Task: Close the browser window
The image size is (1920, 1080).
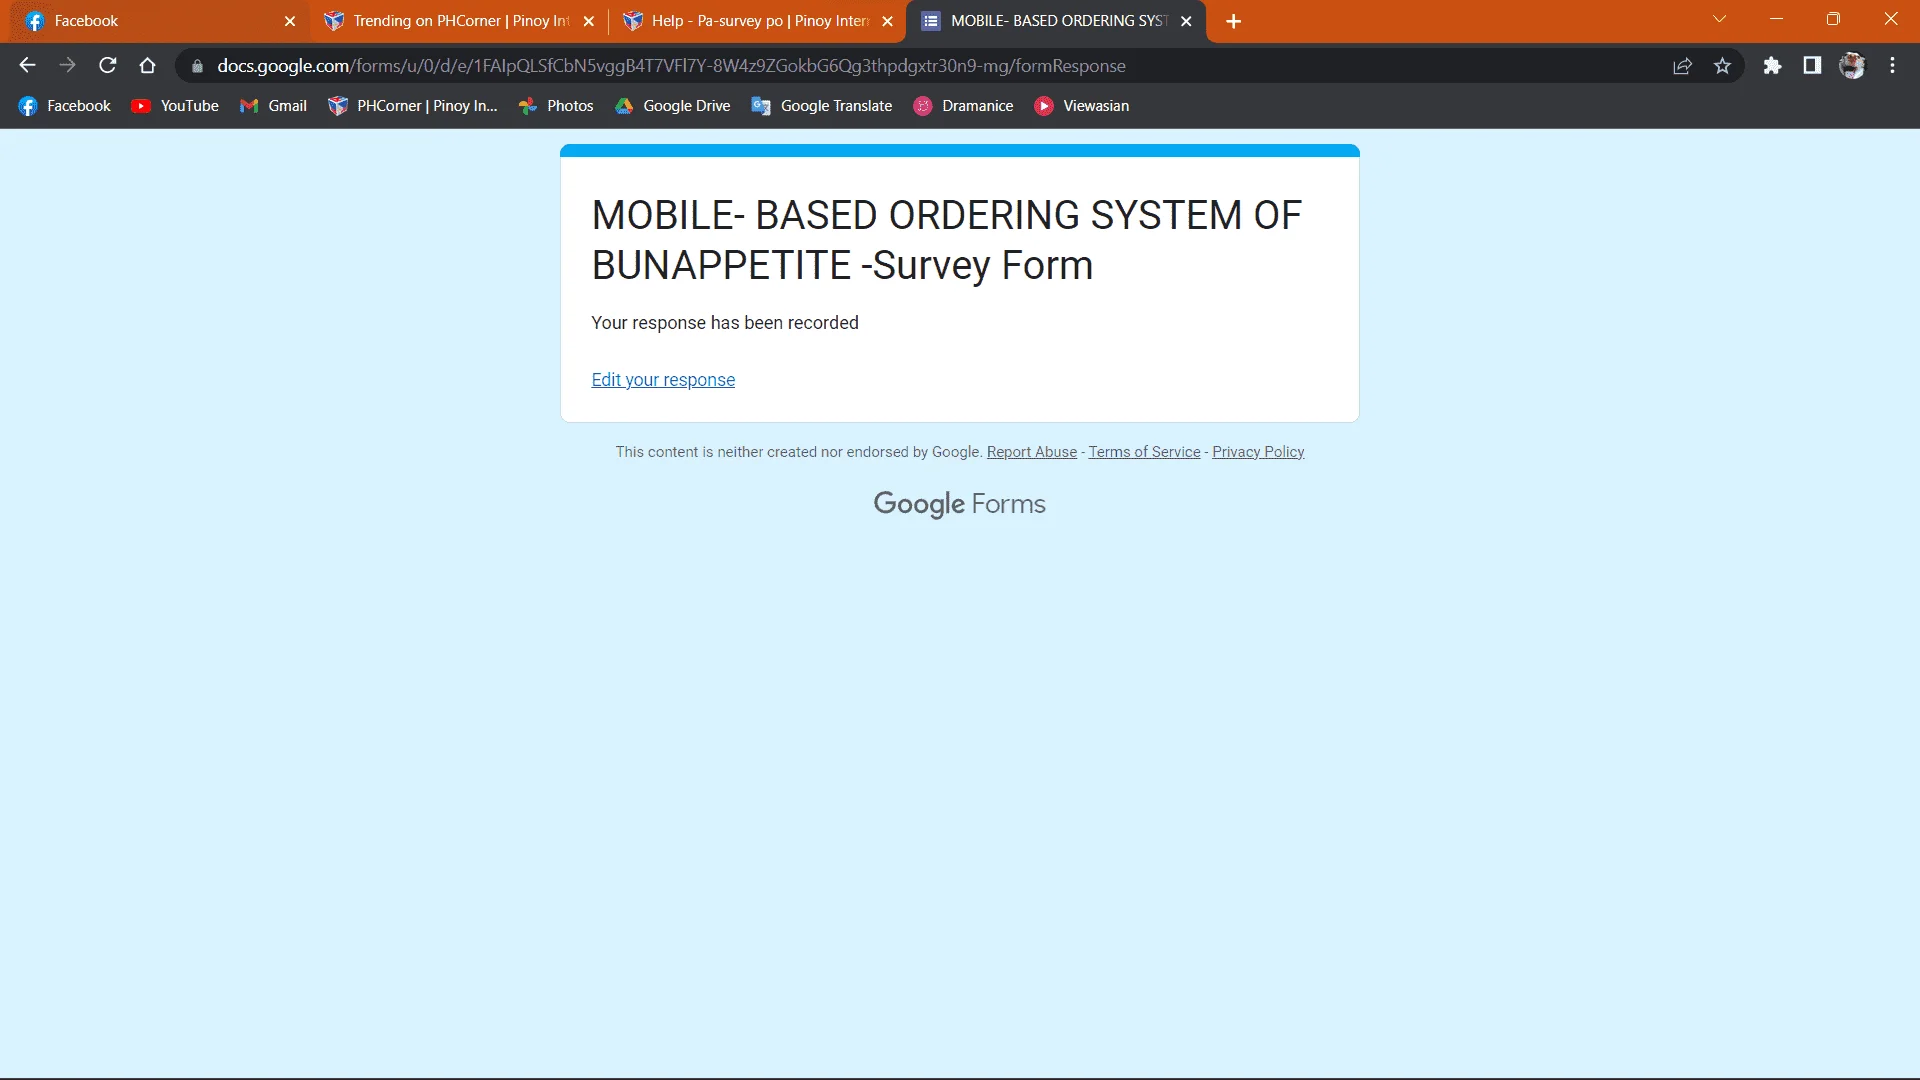Action: [1890, 19]
